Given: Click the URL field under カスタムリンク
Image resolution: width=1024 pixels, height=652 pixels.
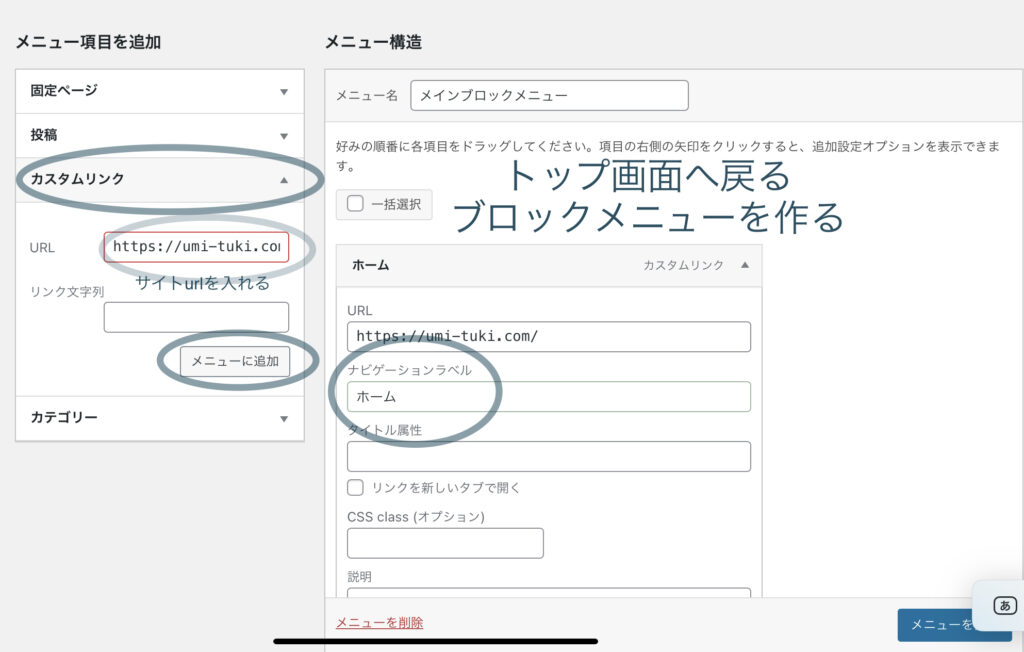Looking at the screenshot, I should pyautogui.click(x=196, y=247).
